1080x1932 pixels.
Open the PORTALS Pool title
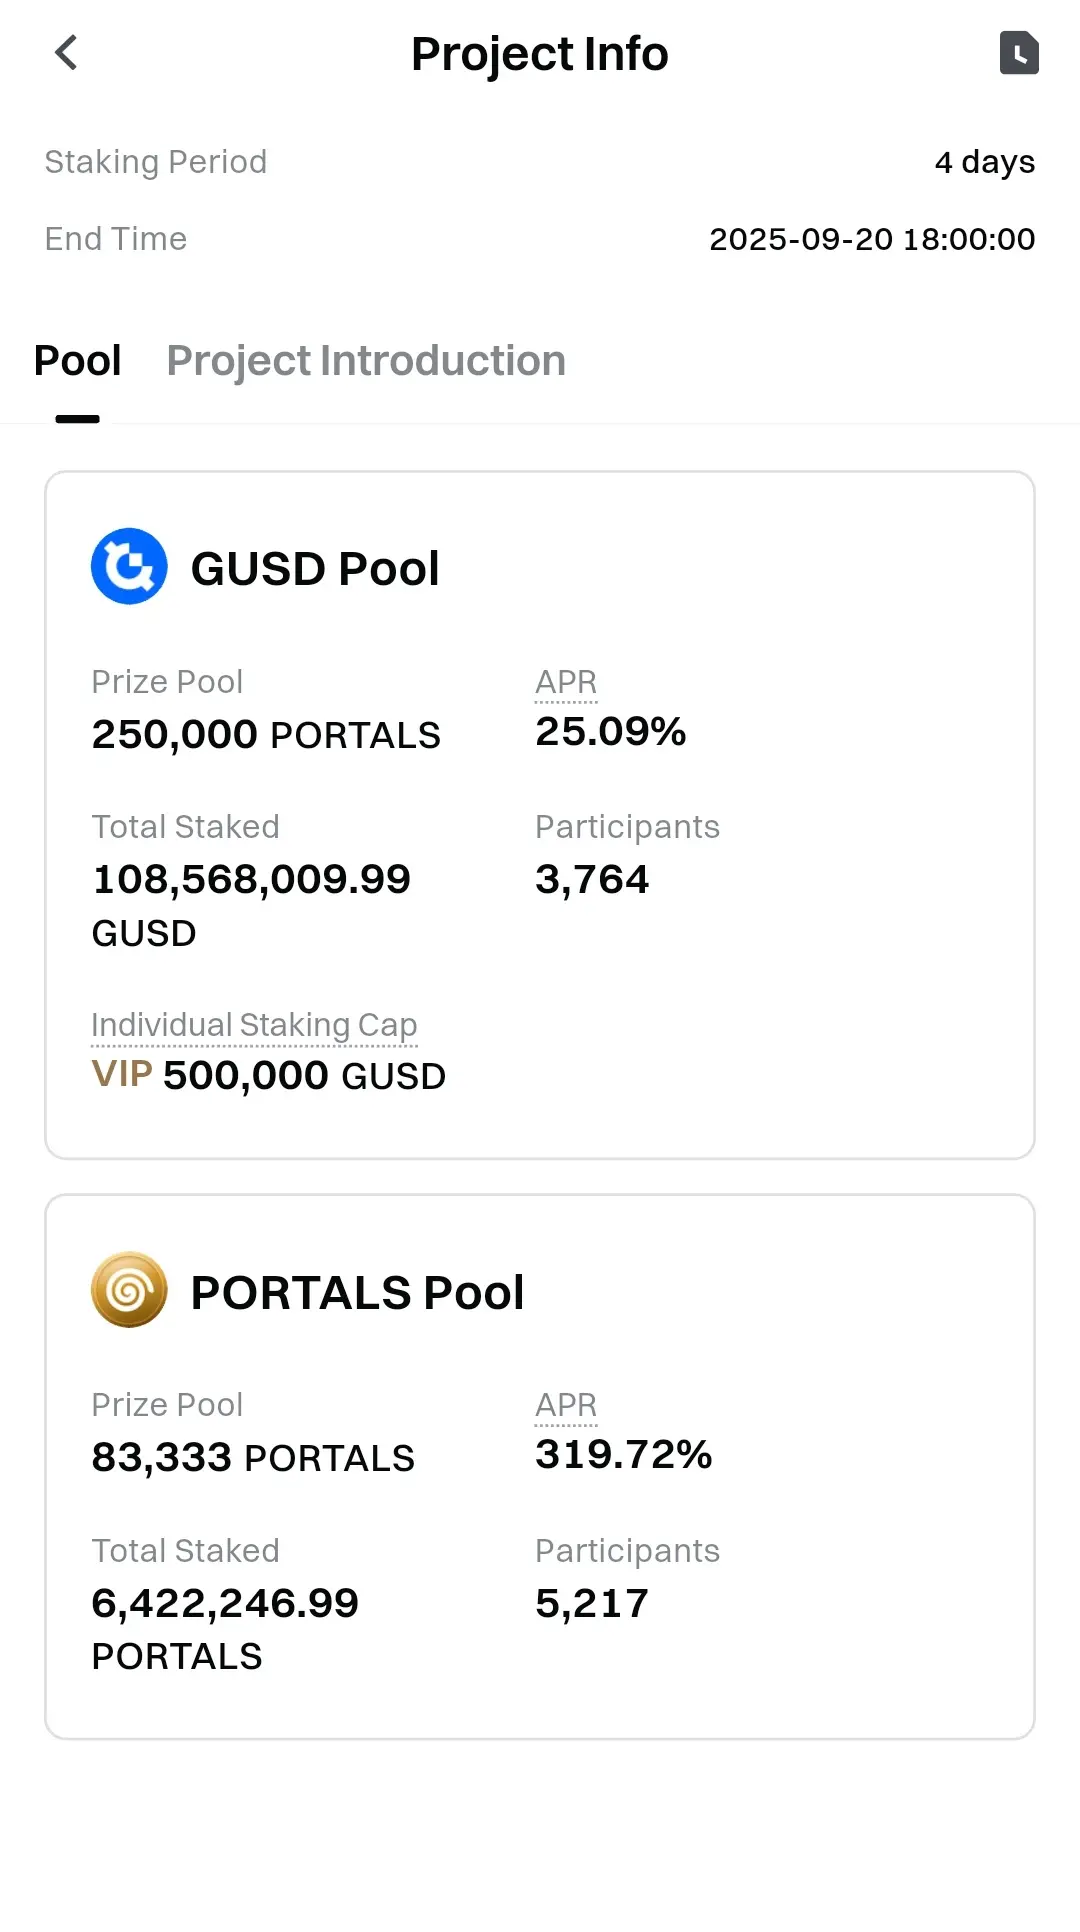tap(357, 1293)
